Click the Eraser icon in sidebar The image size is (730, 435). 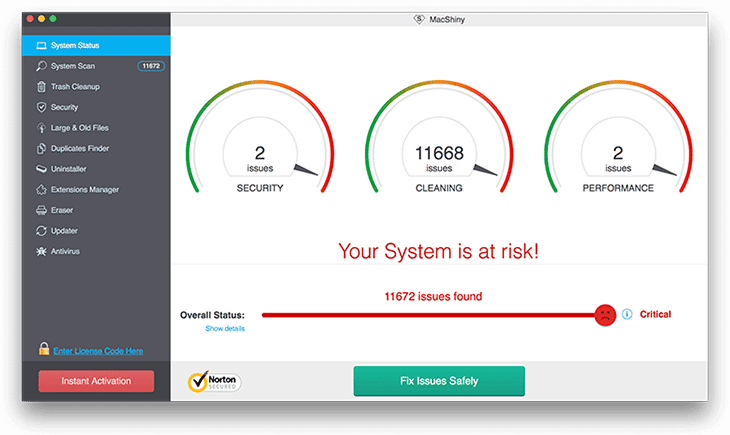point(41,210)
